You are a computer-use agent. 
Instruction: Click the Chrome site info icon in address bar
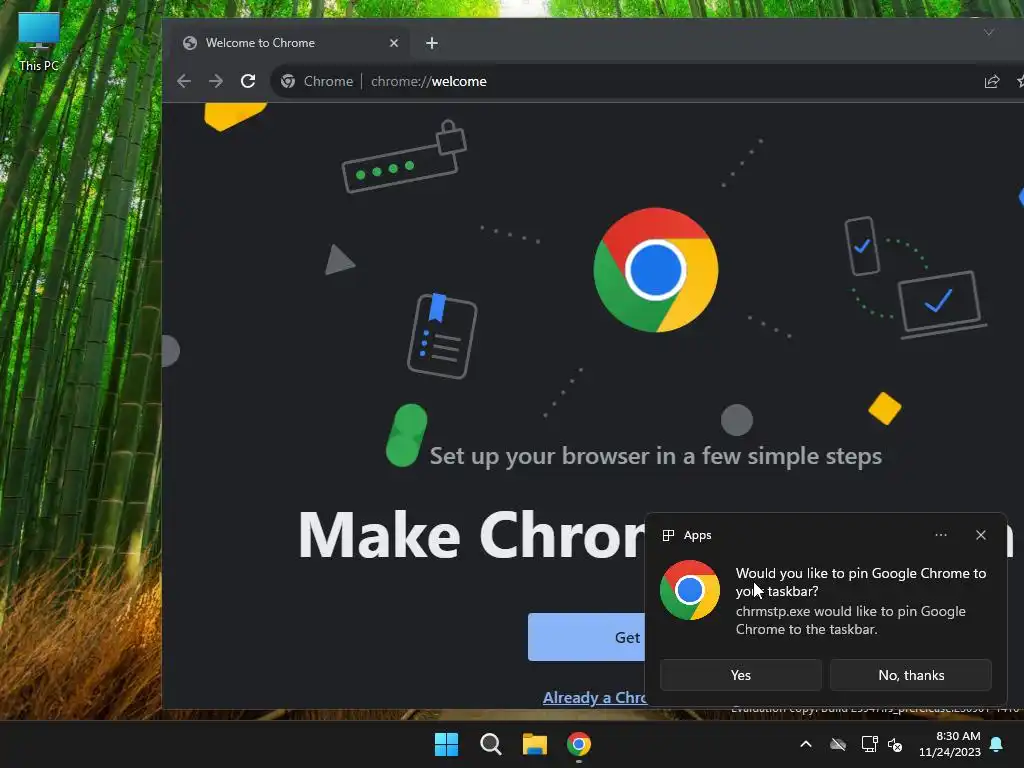[287, 82]
